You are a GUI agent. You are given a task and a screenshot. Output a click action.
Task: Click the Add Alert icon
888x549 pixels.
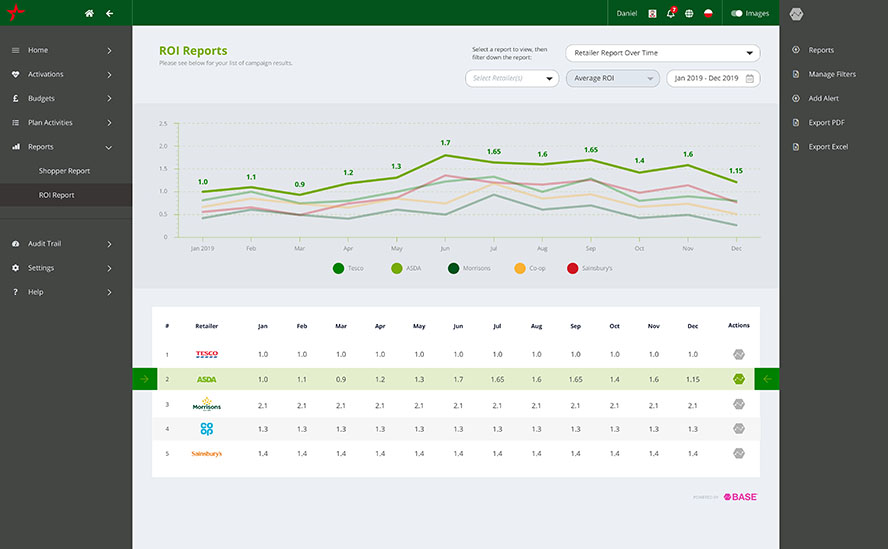click(796, 99)
